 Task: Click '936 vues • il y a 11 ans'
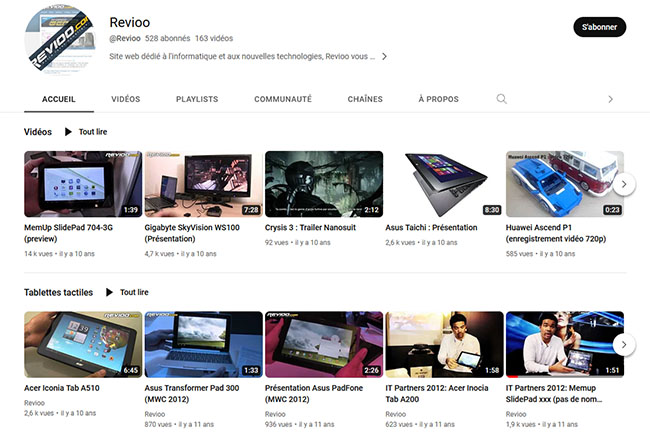coord(300,424)
